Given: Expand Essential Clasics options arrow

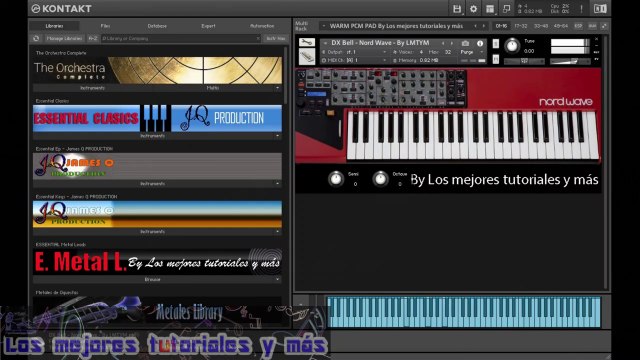Looking at the screenshot, I should 278,136.
